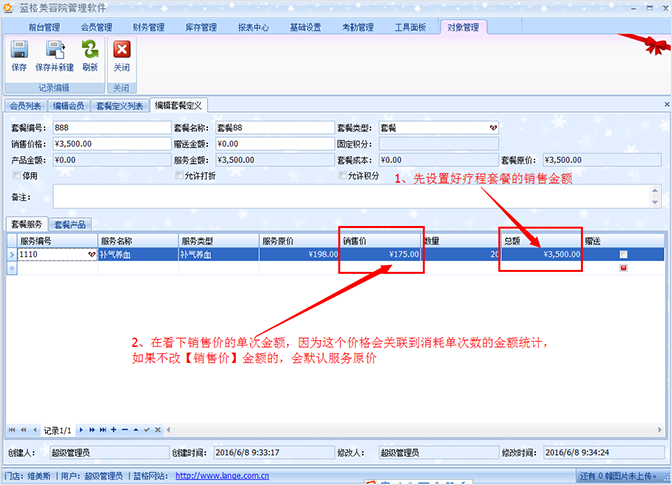Enable the 停用 checkbox
The height and width of the screenshot is (485, 672).
point(15,176)
